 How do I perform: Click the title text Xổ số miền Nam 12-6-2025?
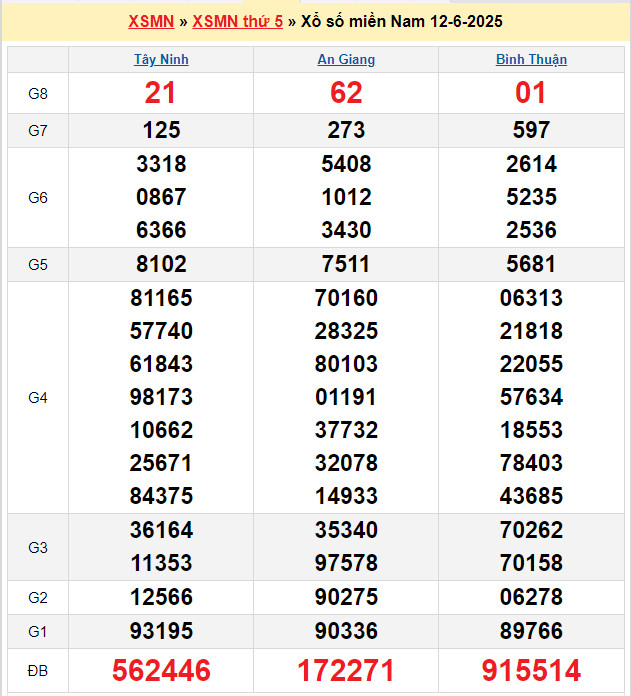coord(402,21)
